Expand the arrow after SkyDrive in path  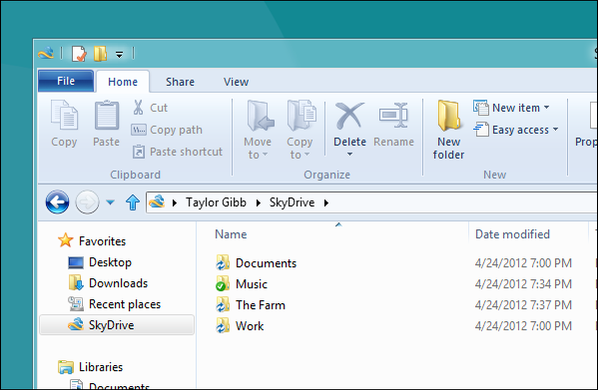[326, 203]
